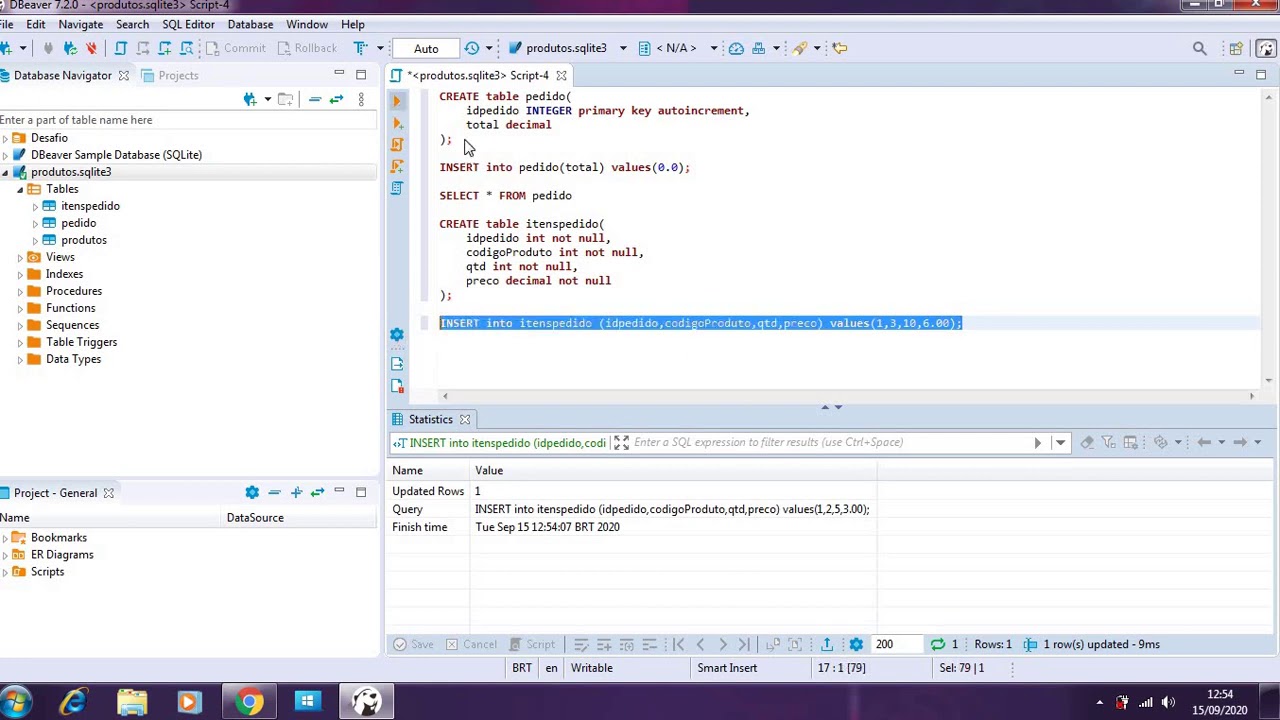Run the Execute SQL Script icon
The height and width of the screenshot is (720, 1280).
pyautogui.click(x=397, y=144)
